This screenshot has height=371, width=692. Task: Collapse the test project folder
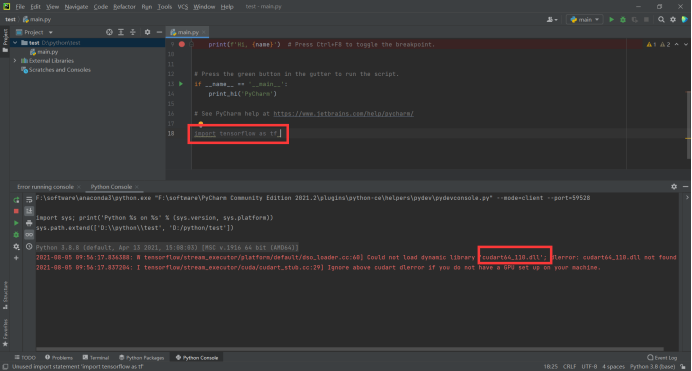click(15, 43)
